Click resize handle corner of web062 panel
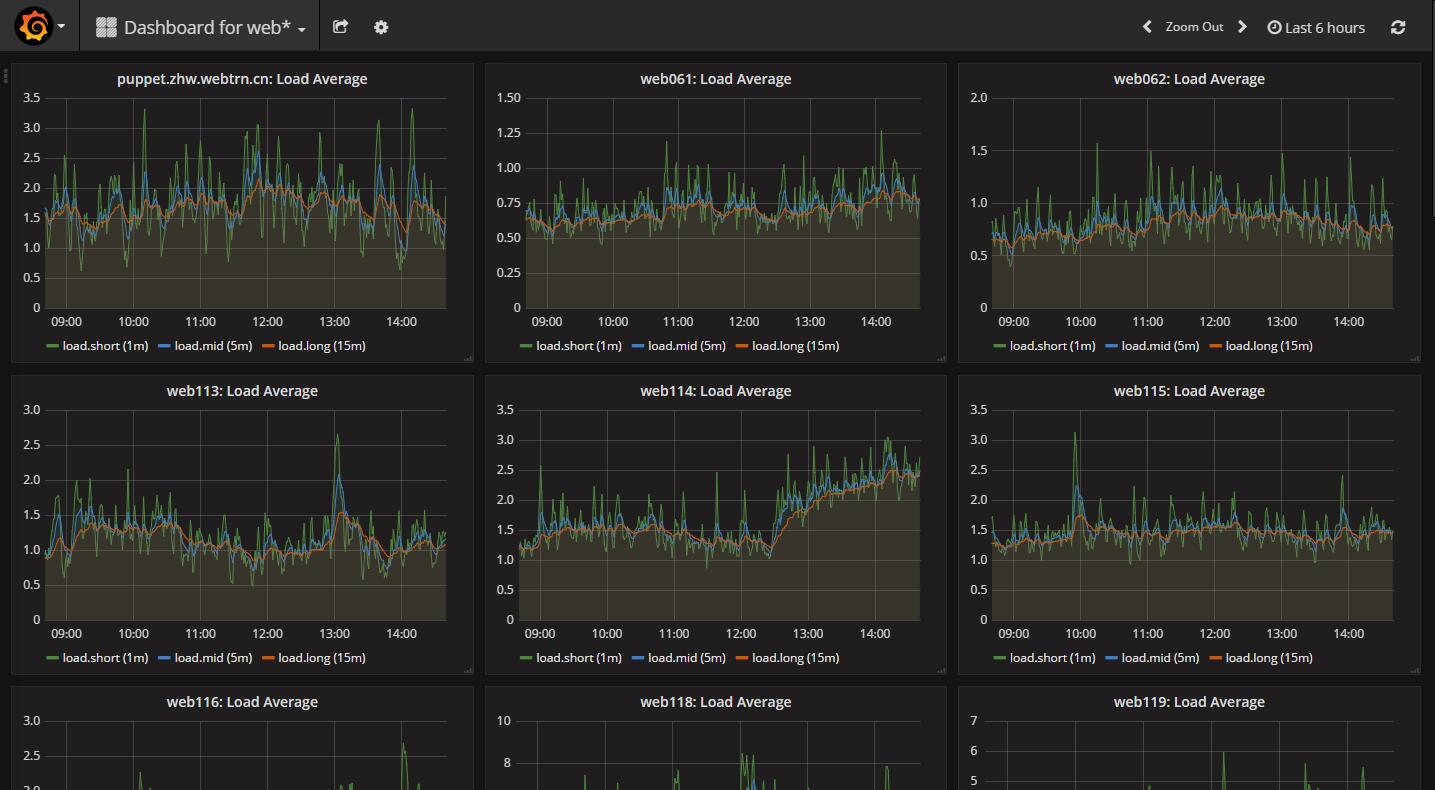This screenshot has height=790, width=1435. (x=1414, y=357)
